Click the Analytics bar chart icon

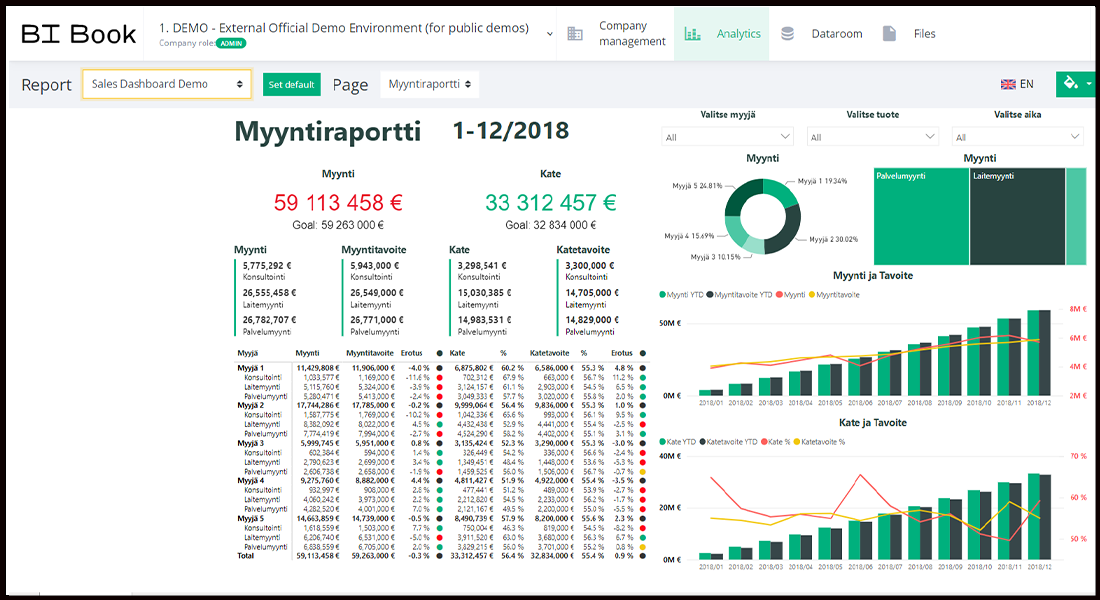pyautogui.click(x=692, y=34)
